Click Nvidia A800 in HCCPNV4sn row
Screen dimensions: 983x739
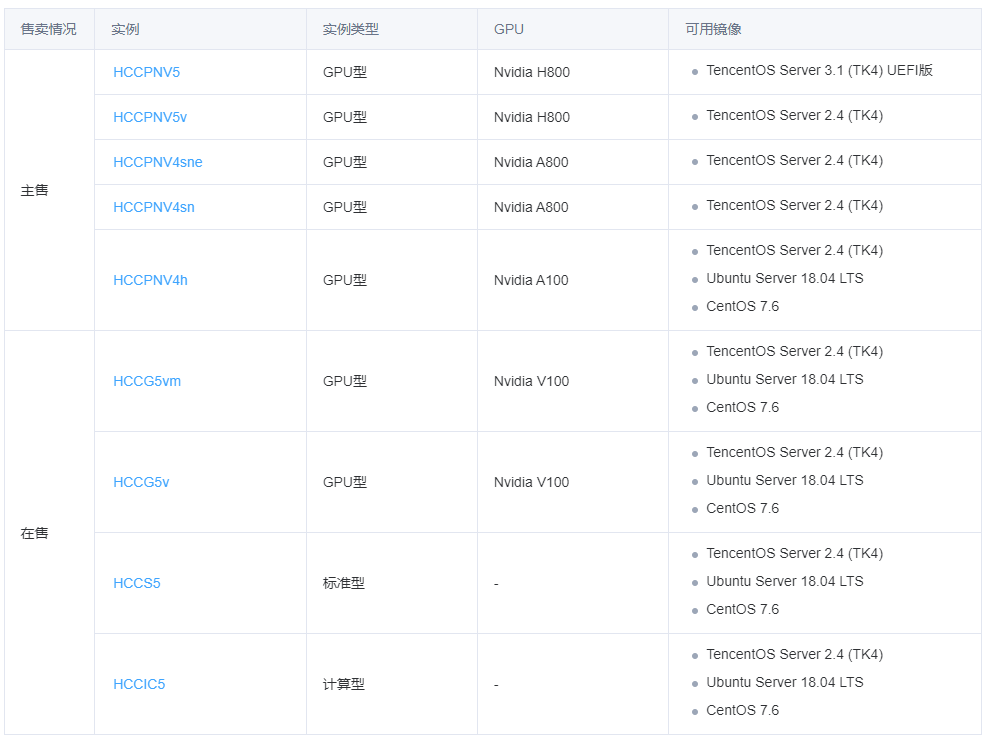pos(531,207)
